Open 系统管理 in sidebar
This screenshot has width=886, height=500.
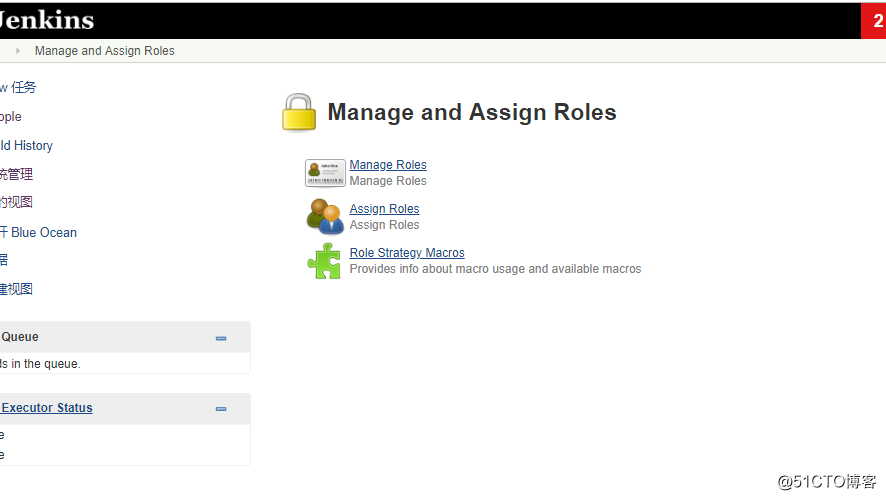[16, 174]
